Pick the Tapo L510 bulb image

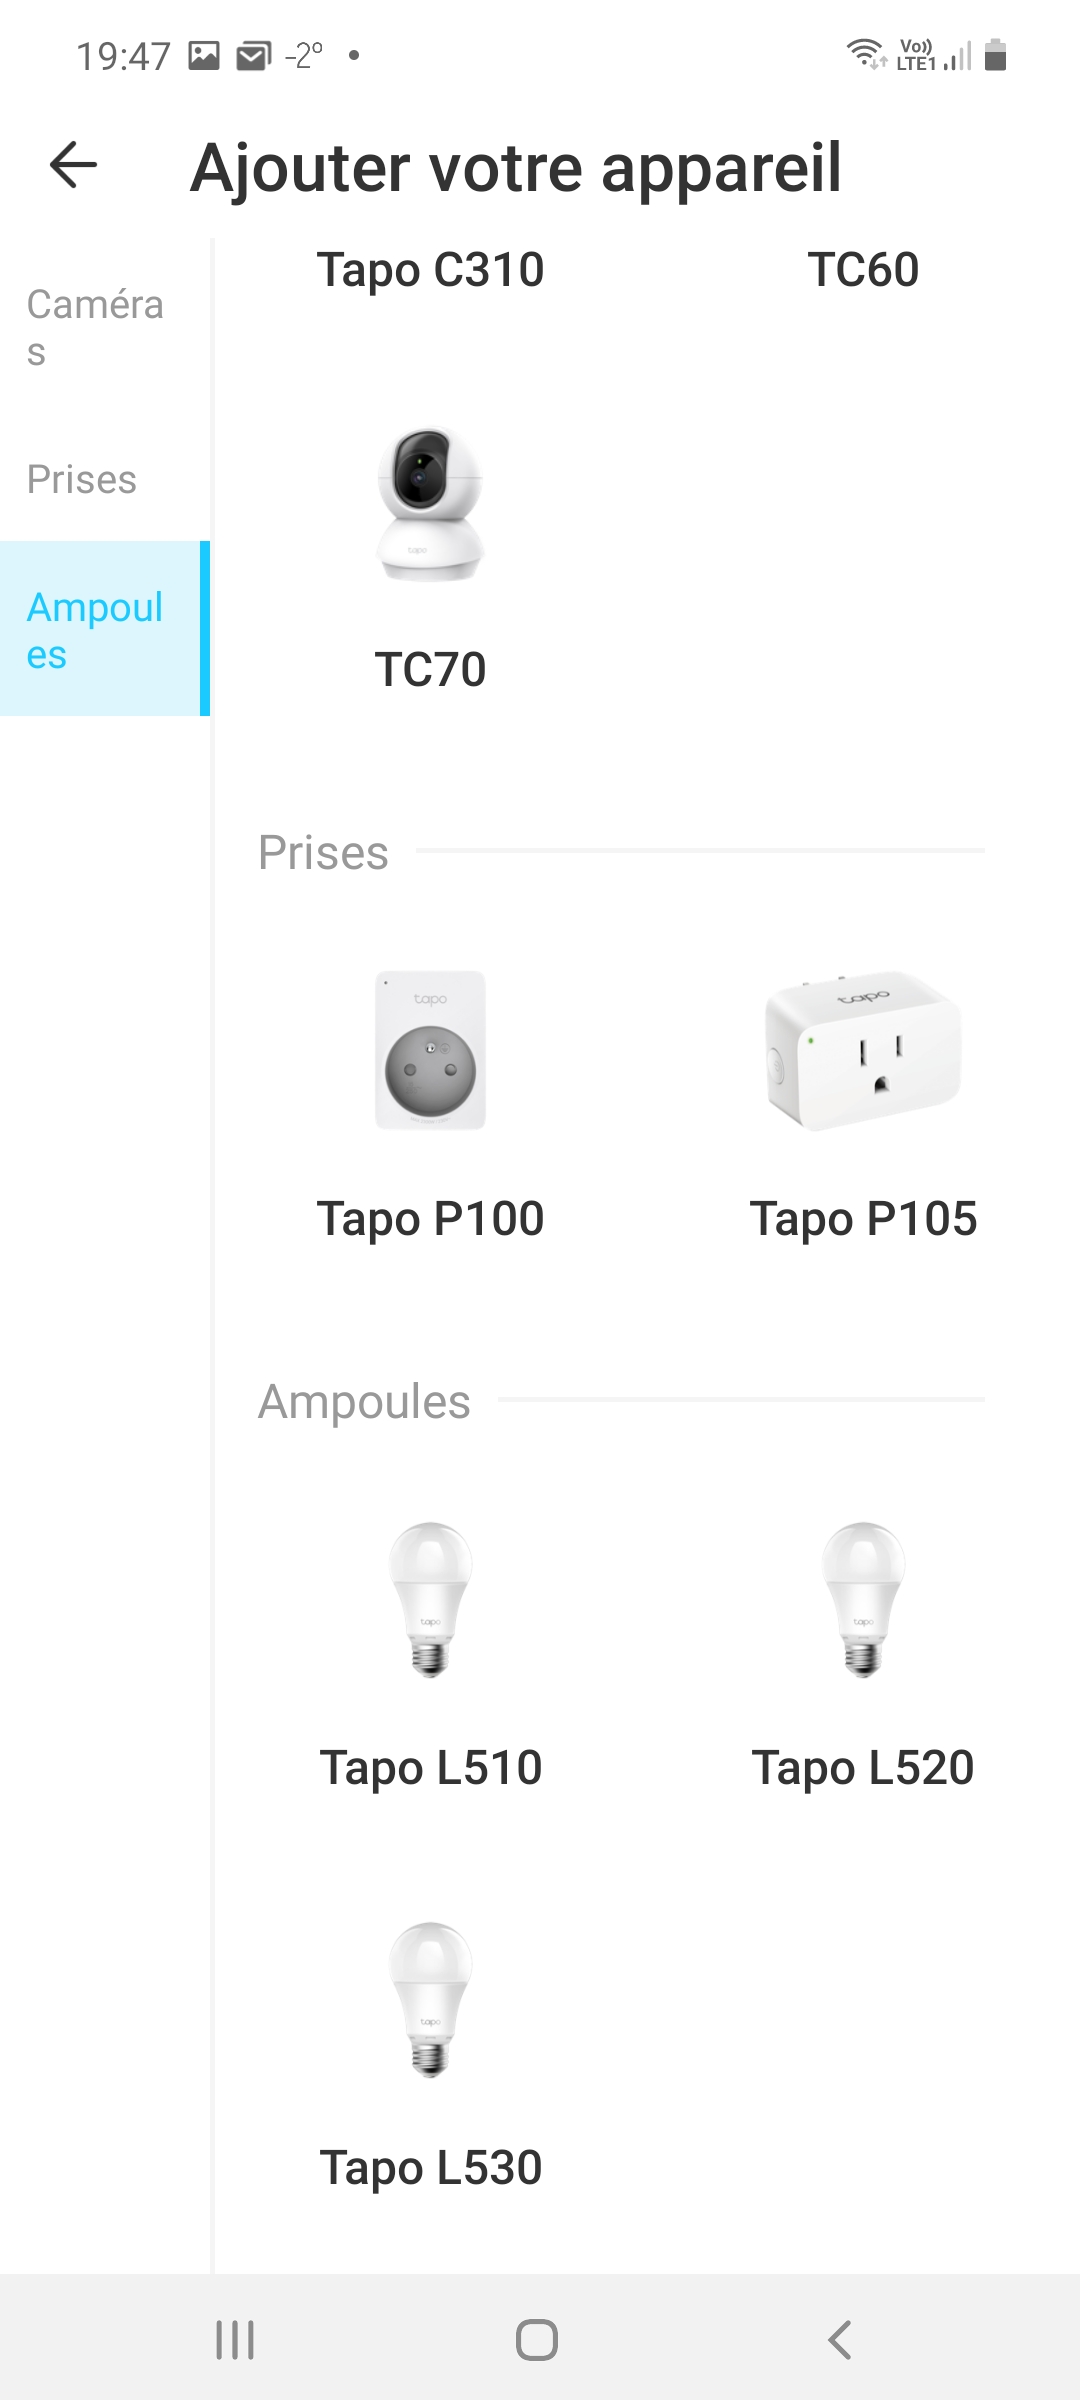[x=430, y=1599]
